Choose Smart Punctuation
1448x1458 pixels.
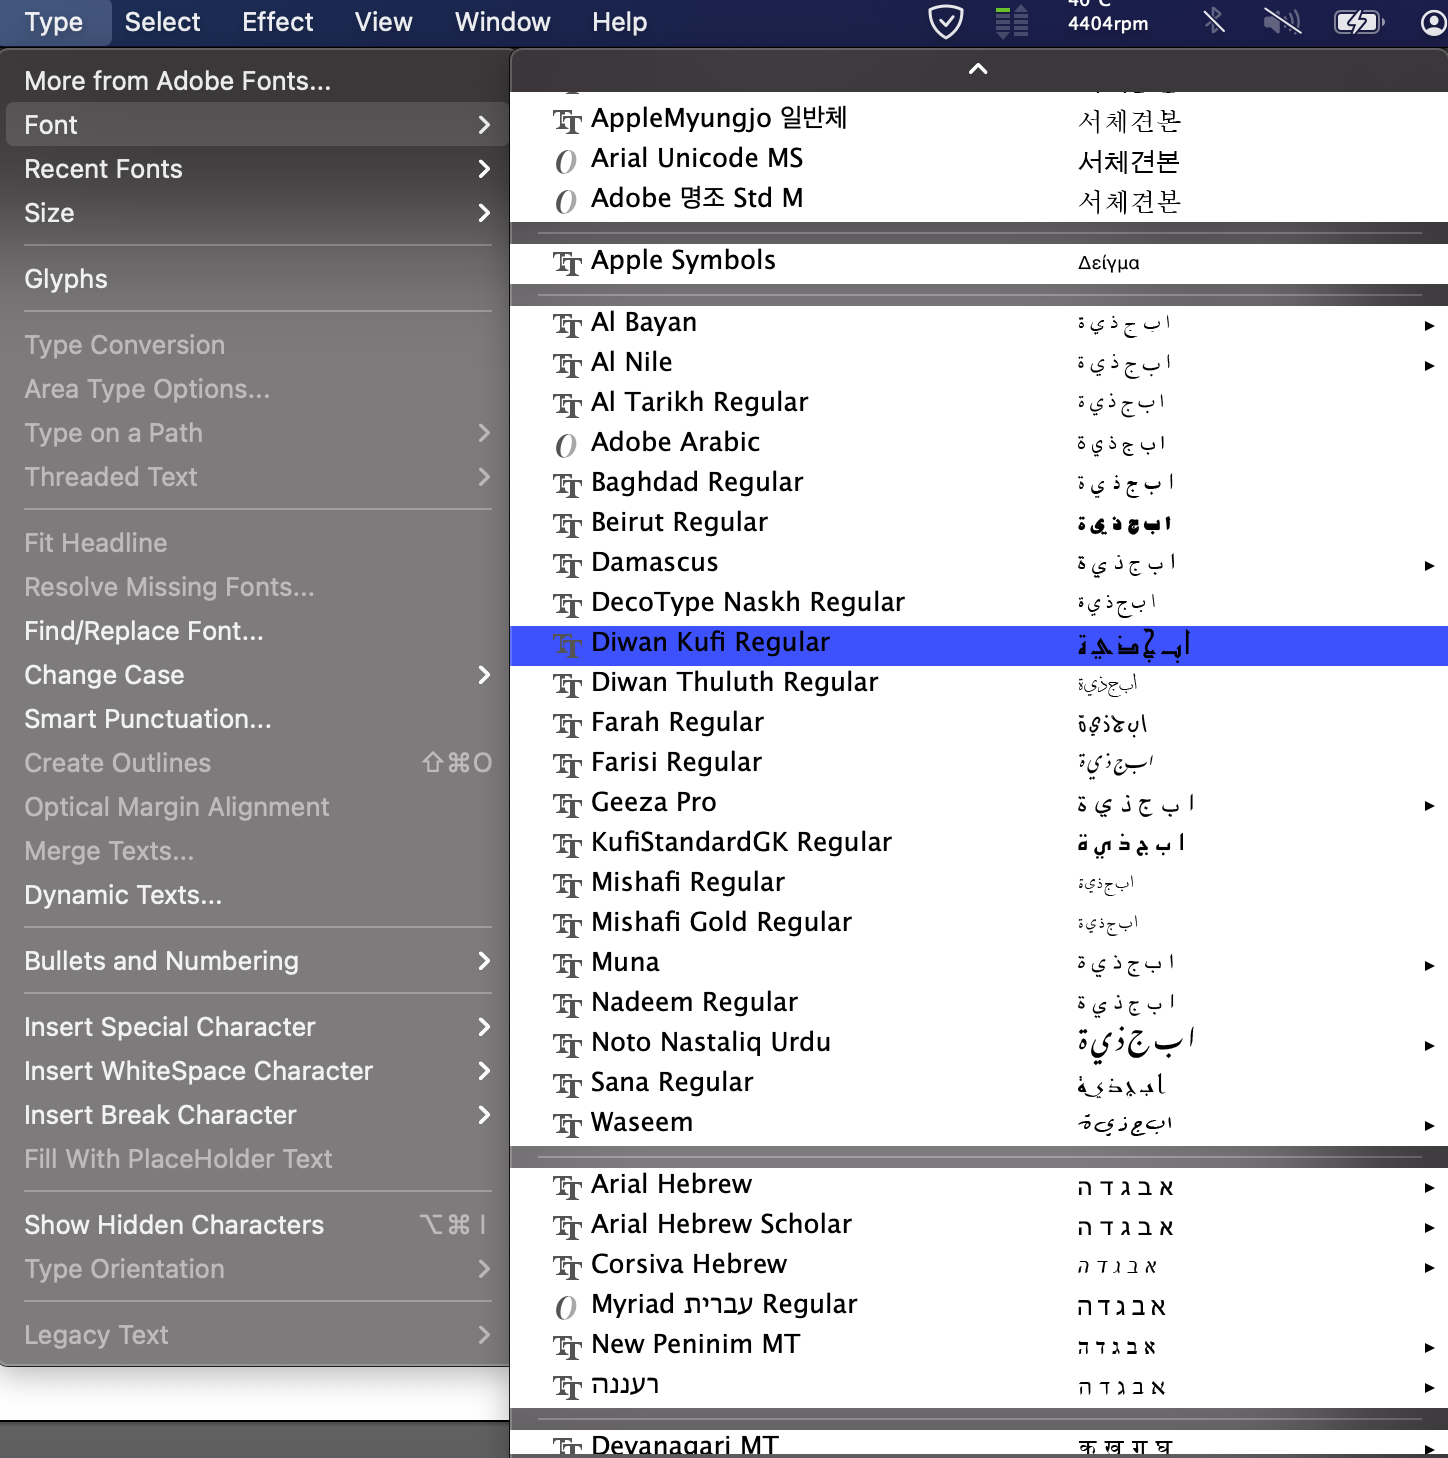(x=256, y=719)
